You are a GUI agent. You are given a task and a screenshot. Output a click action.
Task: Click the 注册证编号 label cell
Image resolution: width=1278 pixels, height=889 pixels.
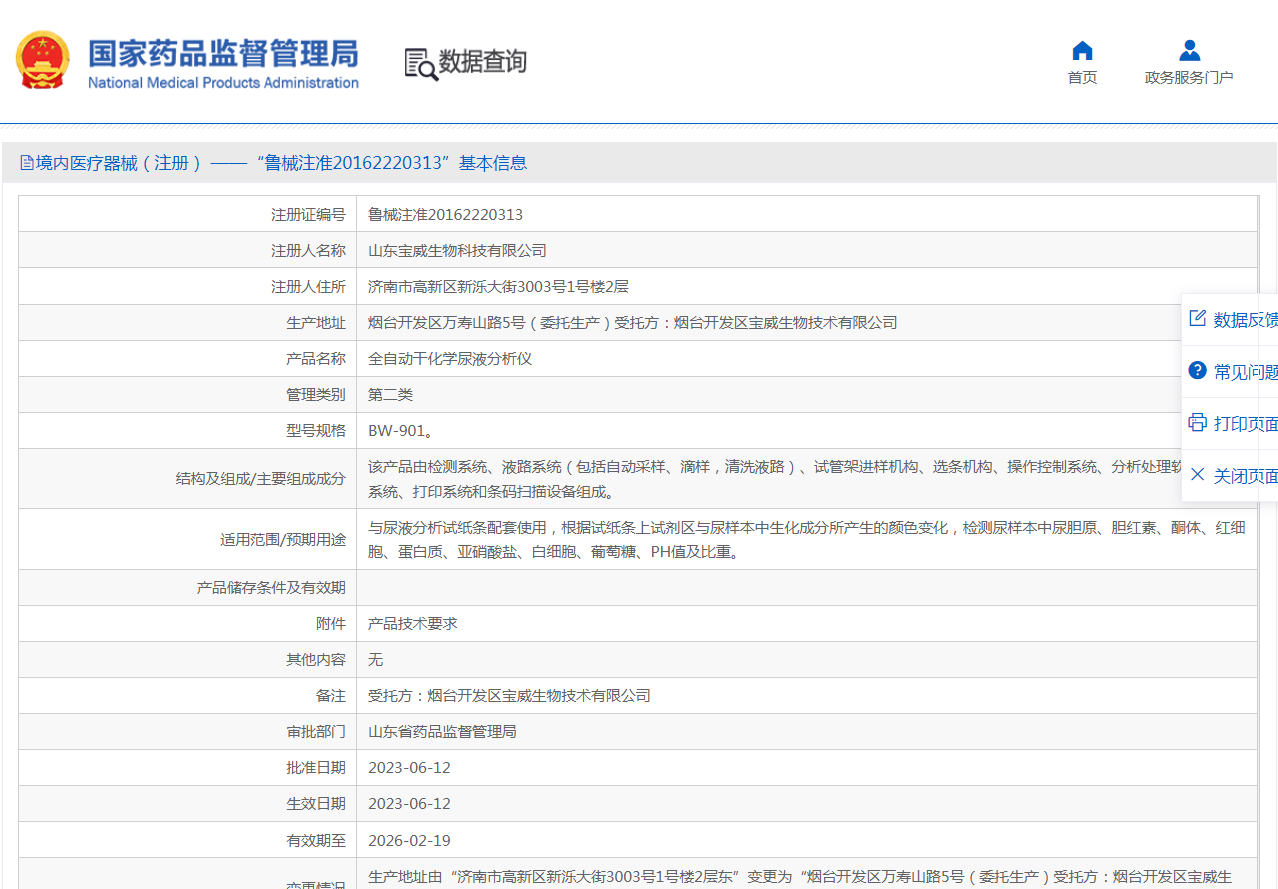(x=188, y=215)
